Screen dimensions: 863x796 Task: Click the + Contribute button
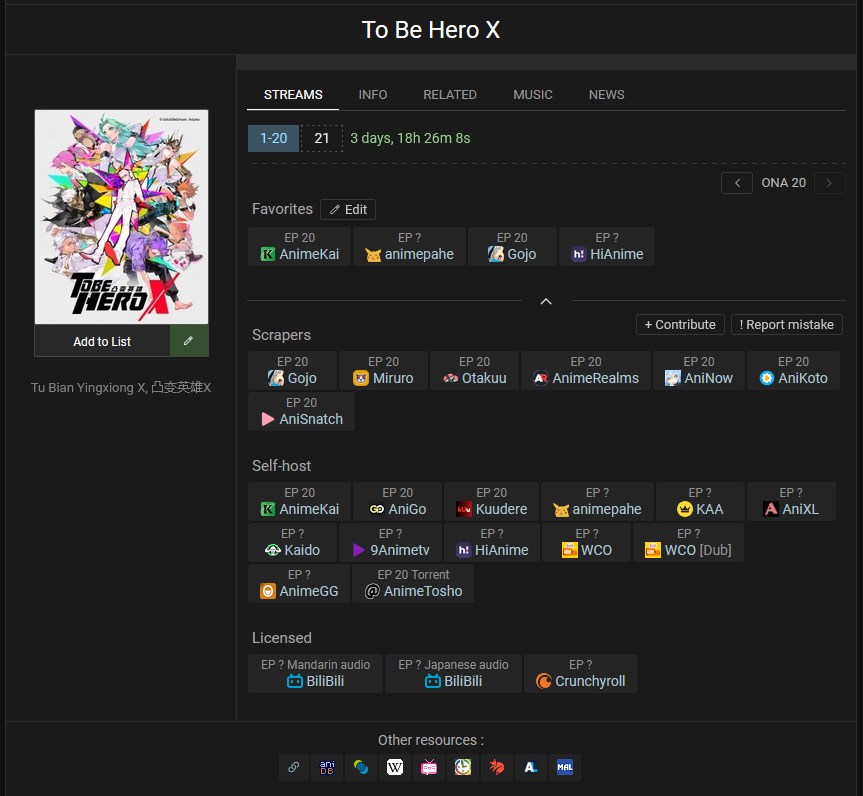click(x=680, y=325)
